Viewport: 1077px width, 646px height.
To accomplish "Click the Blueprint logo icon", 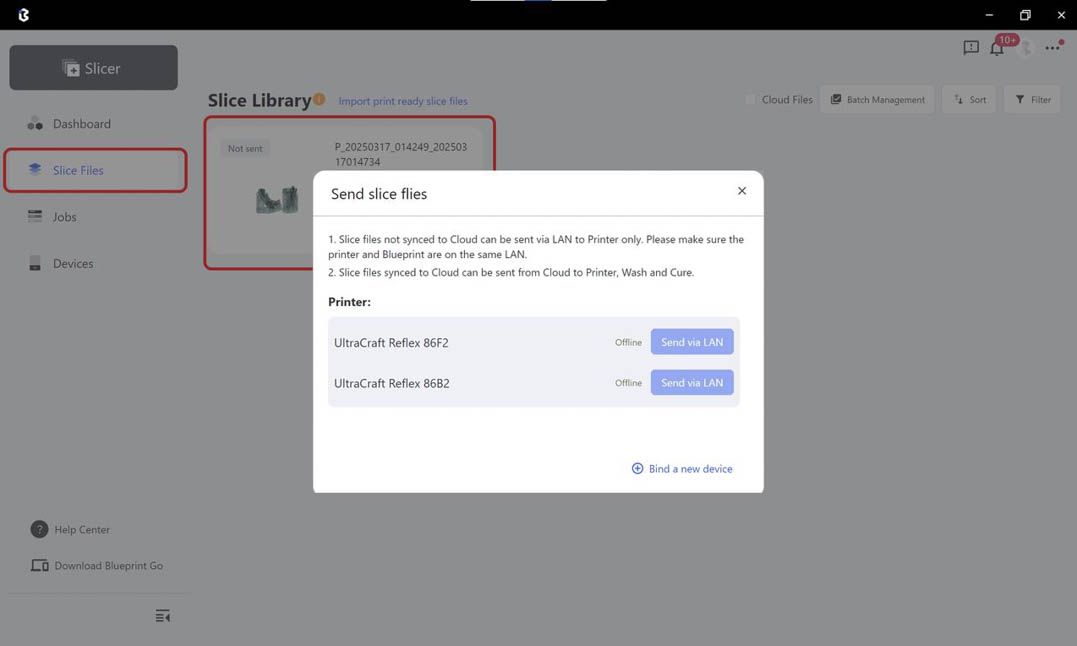I will [x=24, y=14].
